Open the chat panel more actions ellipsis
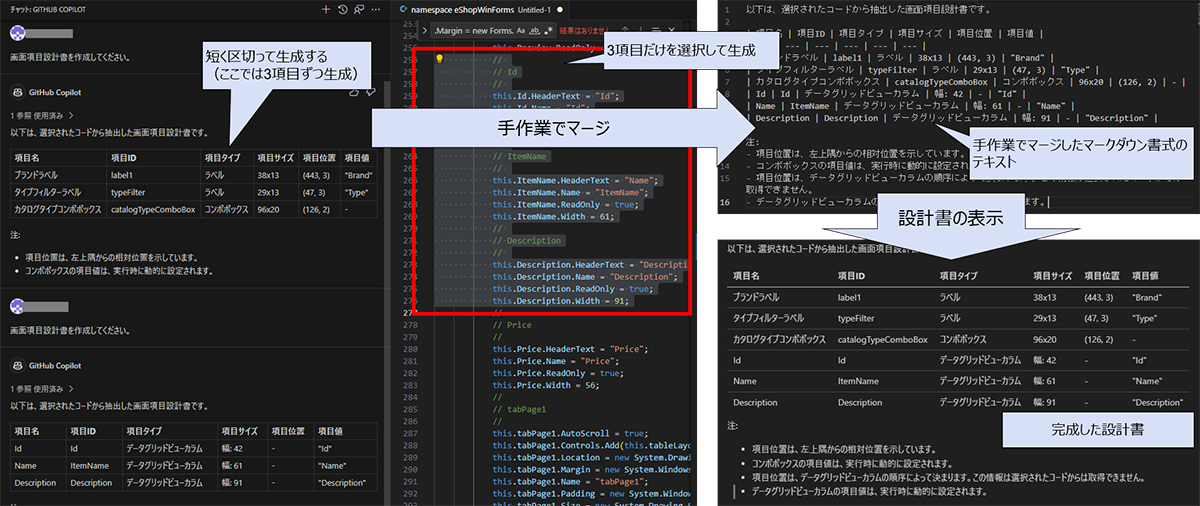The width and height of the screenshot is (1200, 506). (x=374, y=8)
